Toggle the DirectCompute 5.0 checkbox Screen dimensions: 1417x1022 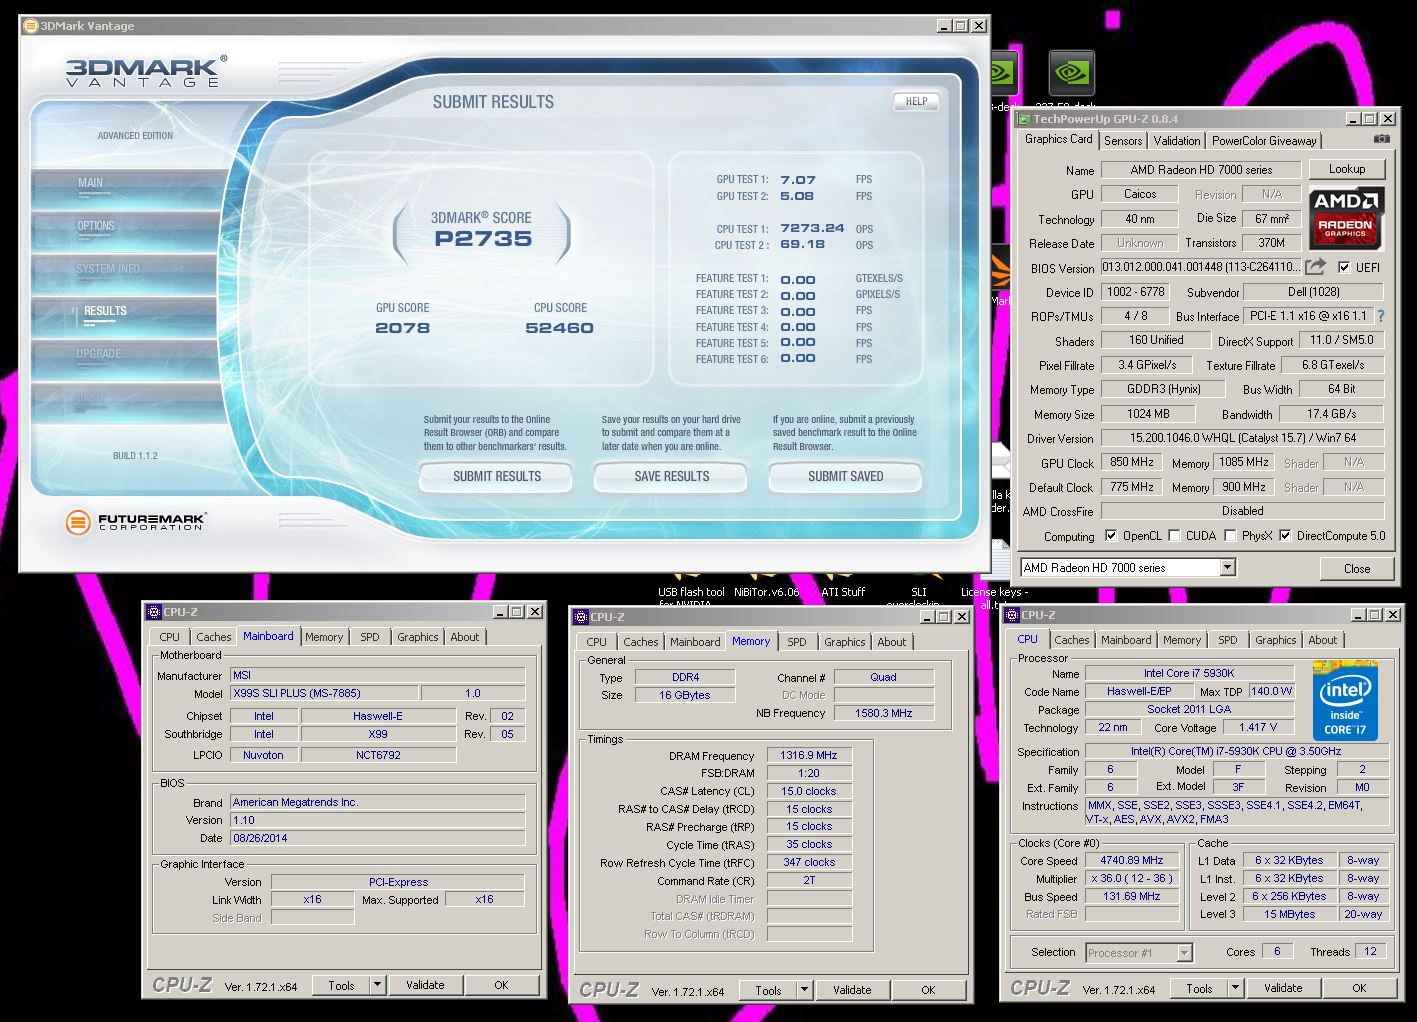pos(1285,536)
